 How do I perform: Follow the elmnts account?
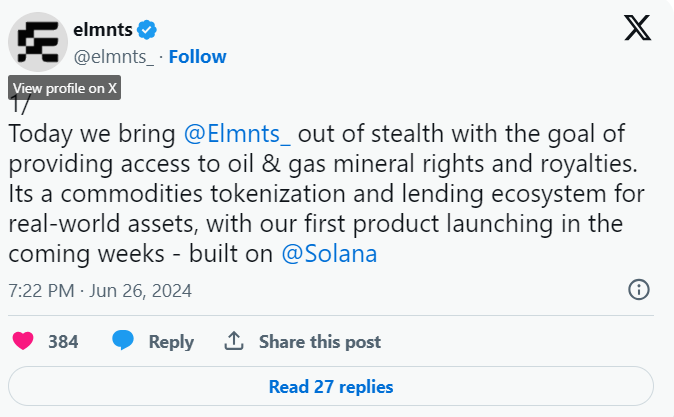click(197, 57)
